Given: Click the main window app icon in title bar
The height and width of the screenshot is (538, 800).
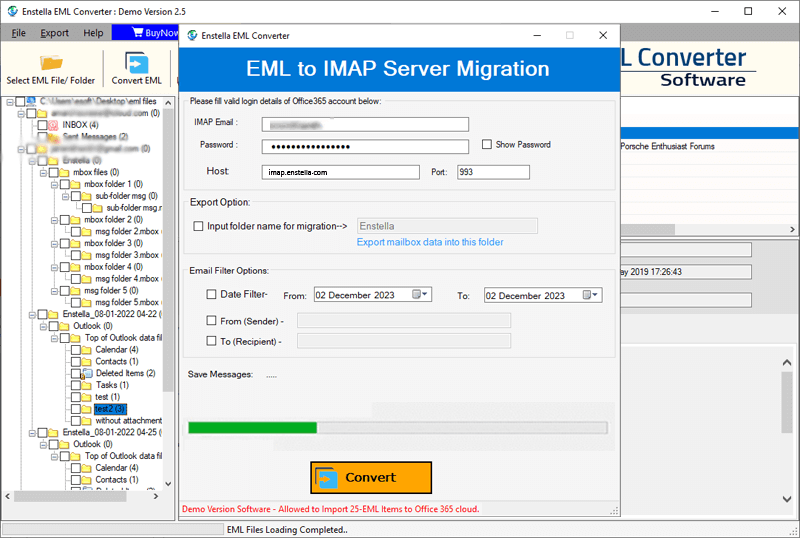Looking at the screenshot, I should (x=12, y=11).
